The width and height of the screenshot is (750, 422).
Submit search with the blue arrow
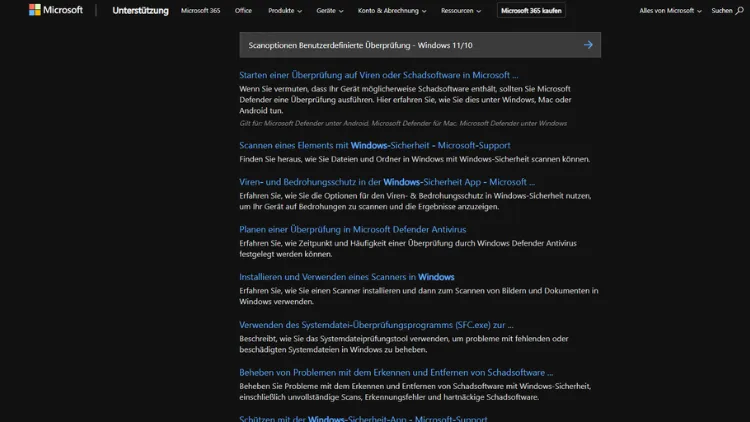pos(588,45)
